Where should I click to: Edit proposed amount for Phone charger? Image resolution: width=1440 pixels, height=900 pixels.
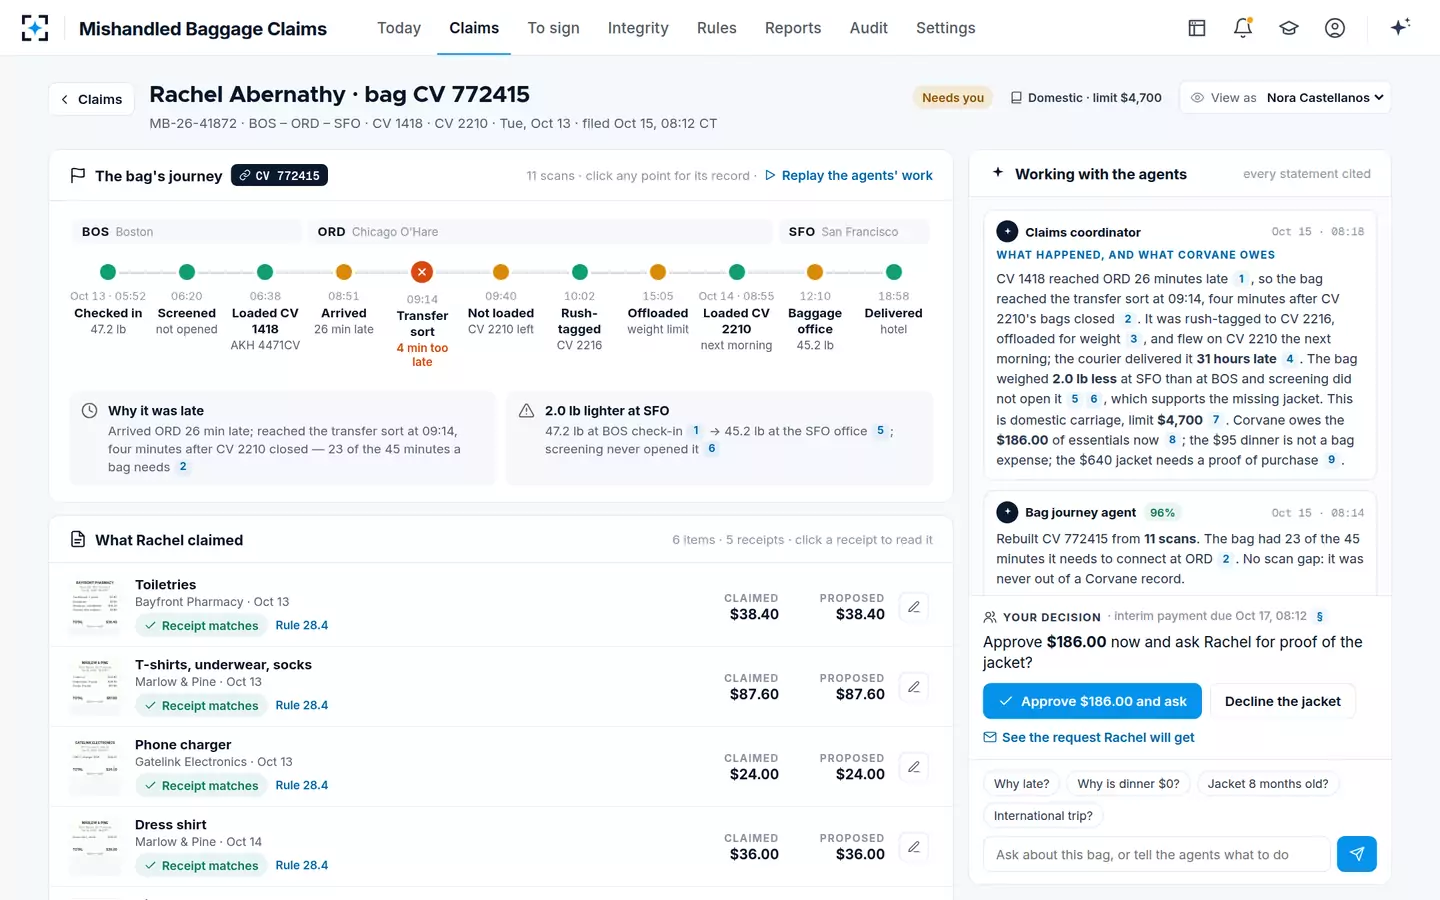(x=914, y=767)
